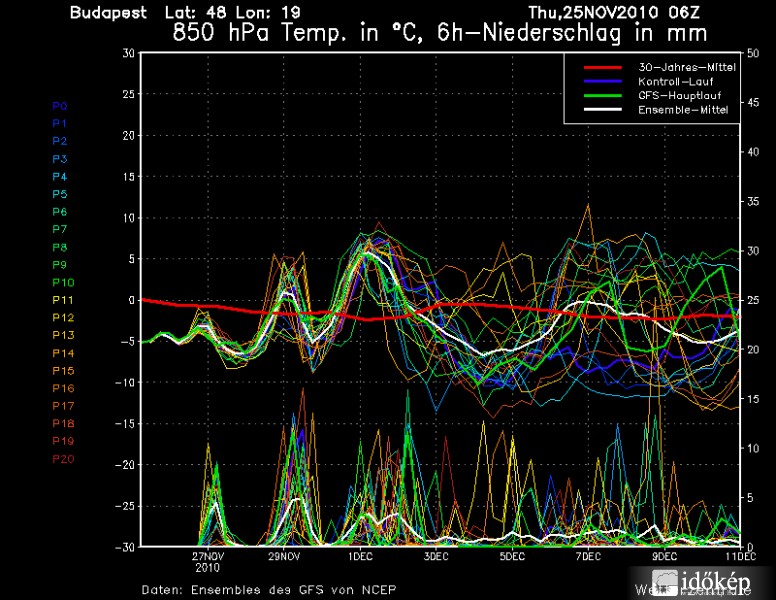Click the 5DEC date axis label
This screenshot has width=776, height=600.
click(x=512, y=556)
